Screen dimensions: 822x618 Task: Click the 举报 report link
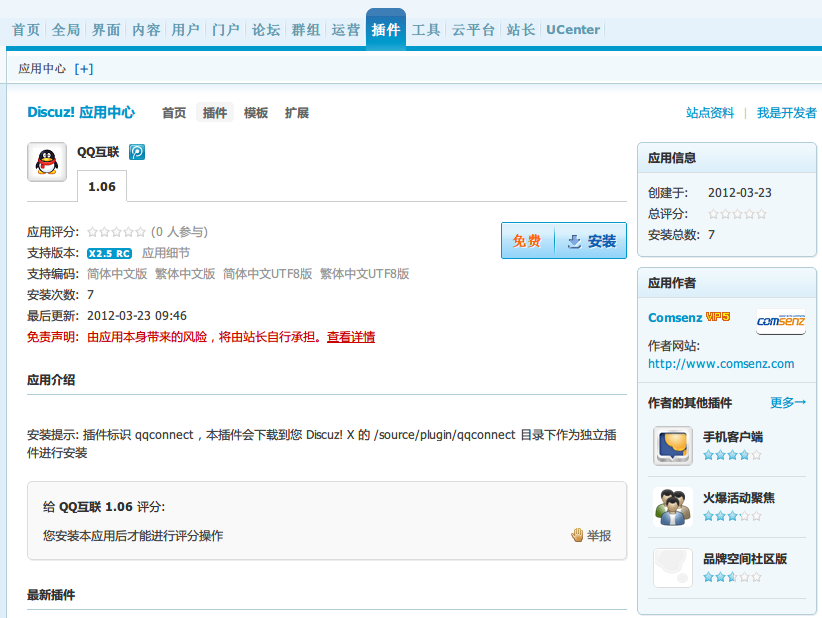pyautogui.click(x=599, y=536)
